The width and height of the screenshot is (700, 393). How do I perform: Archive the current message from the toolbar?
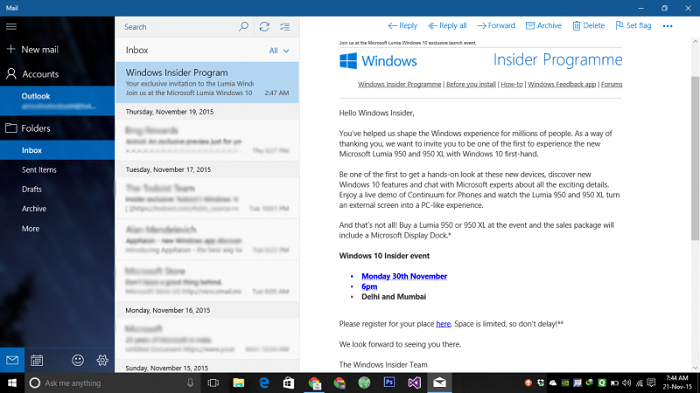(543, 26)
